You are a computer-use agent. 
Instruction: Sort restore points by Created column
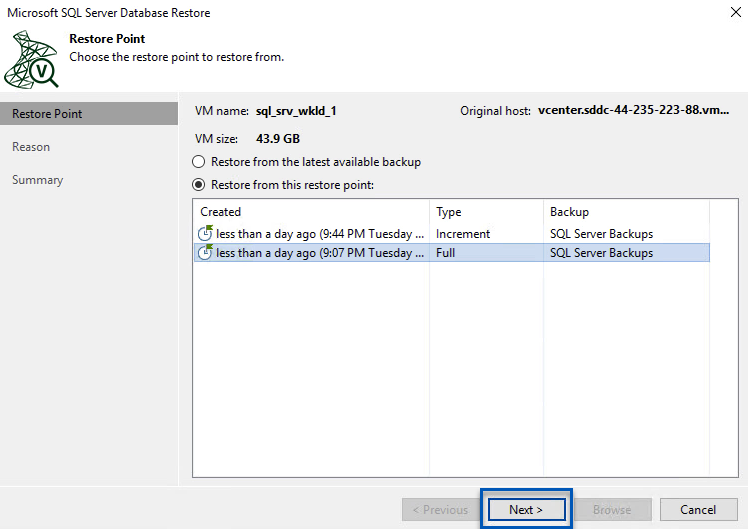click(310, 212)
